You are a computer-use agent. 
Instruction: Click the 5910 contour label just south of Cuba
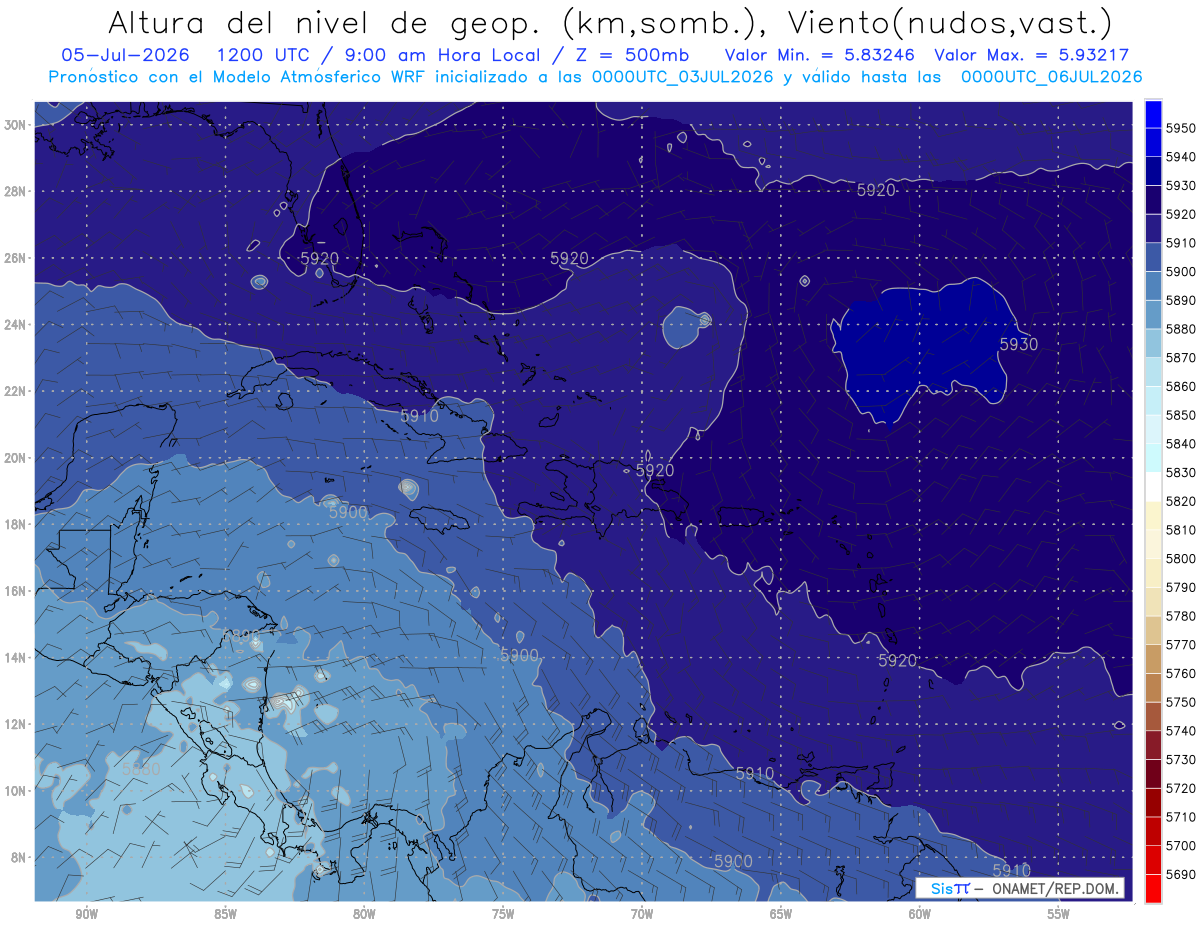(x=420, y=416)
